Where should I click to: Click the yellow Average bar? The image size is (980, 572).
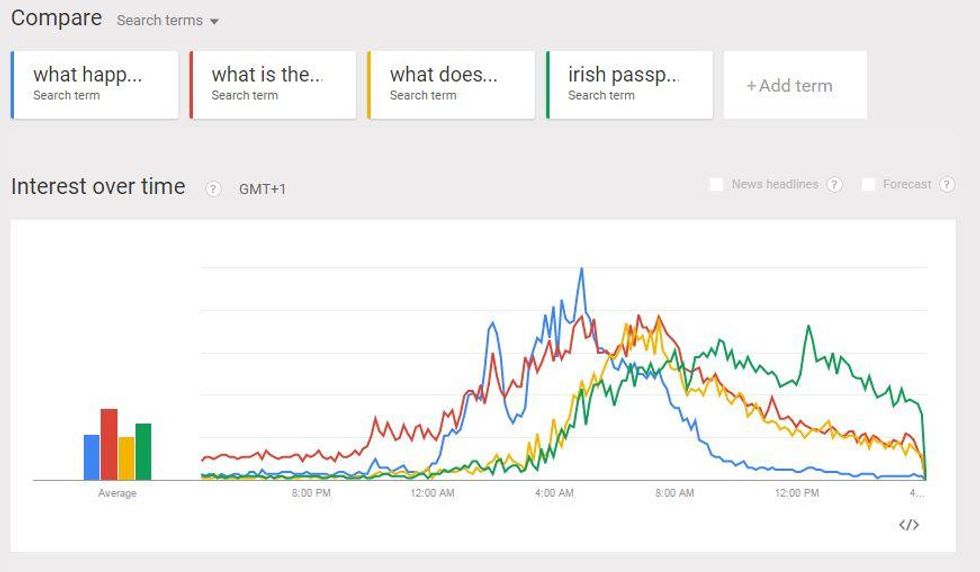coord(126,458)
